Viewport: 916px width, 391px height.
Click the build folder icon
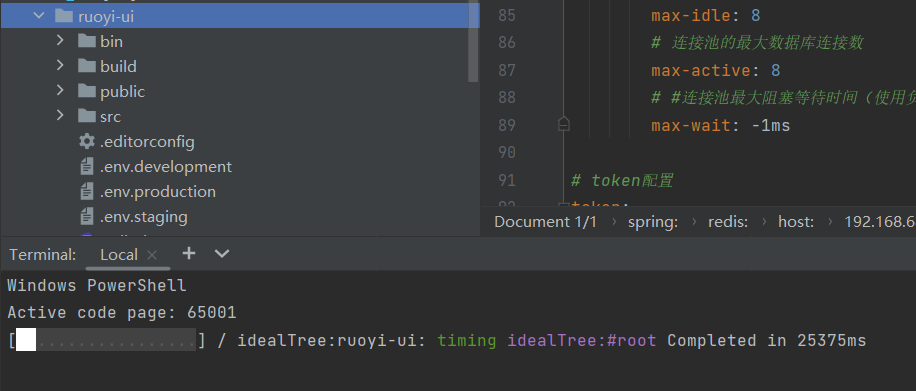pos(86,66)
